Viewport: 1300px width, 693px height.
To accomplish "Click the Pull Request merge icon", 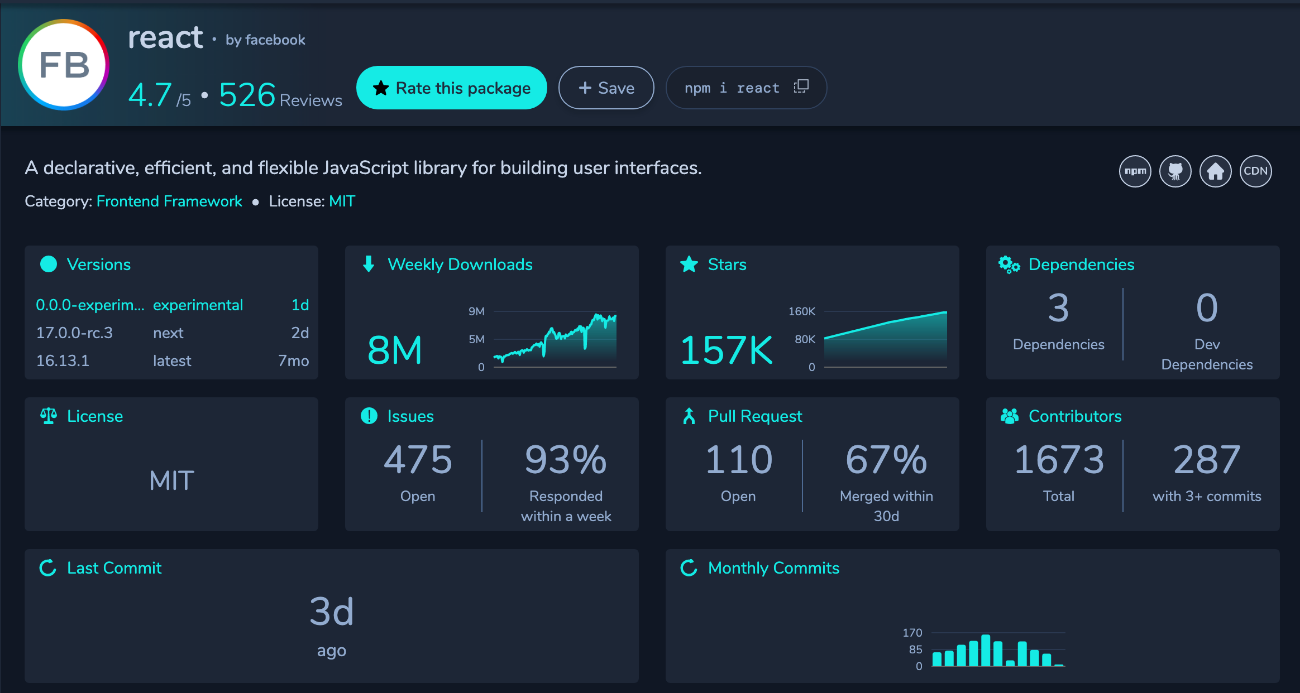I will pos(688,416).
